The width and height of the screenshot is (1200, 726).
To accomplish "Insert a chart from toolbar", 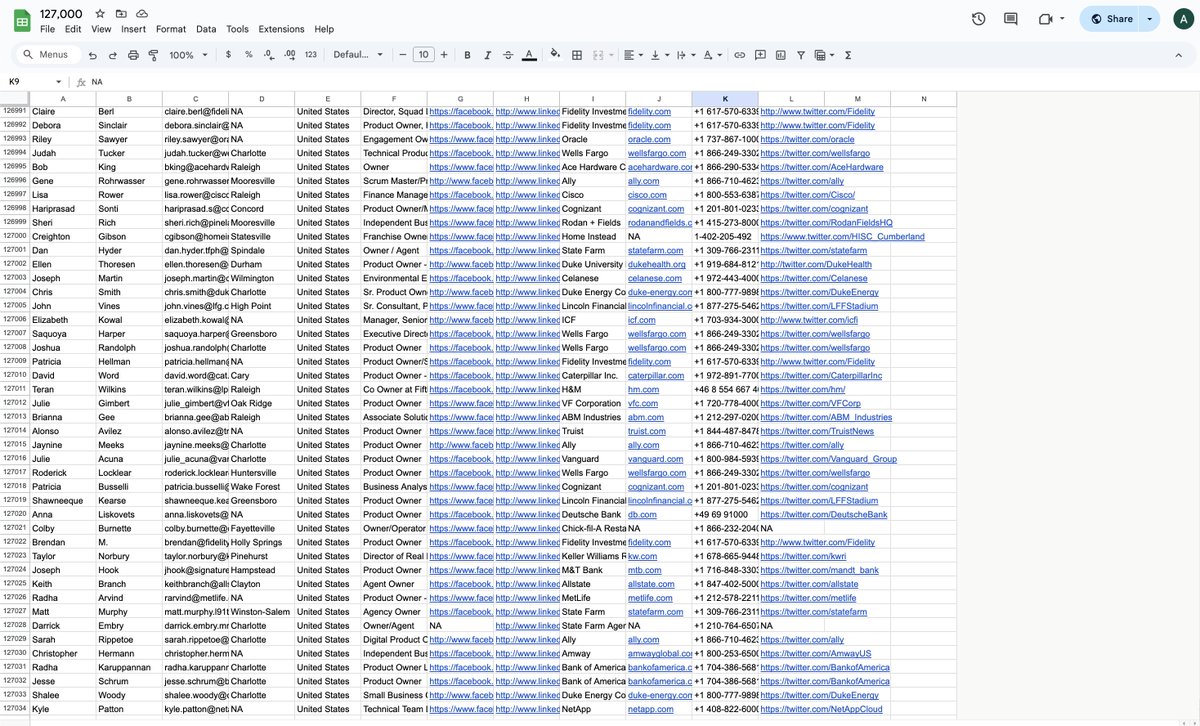I will pos(781,55).
